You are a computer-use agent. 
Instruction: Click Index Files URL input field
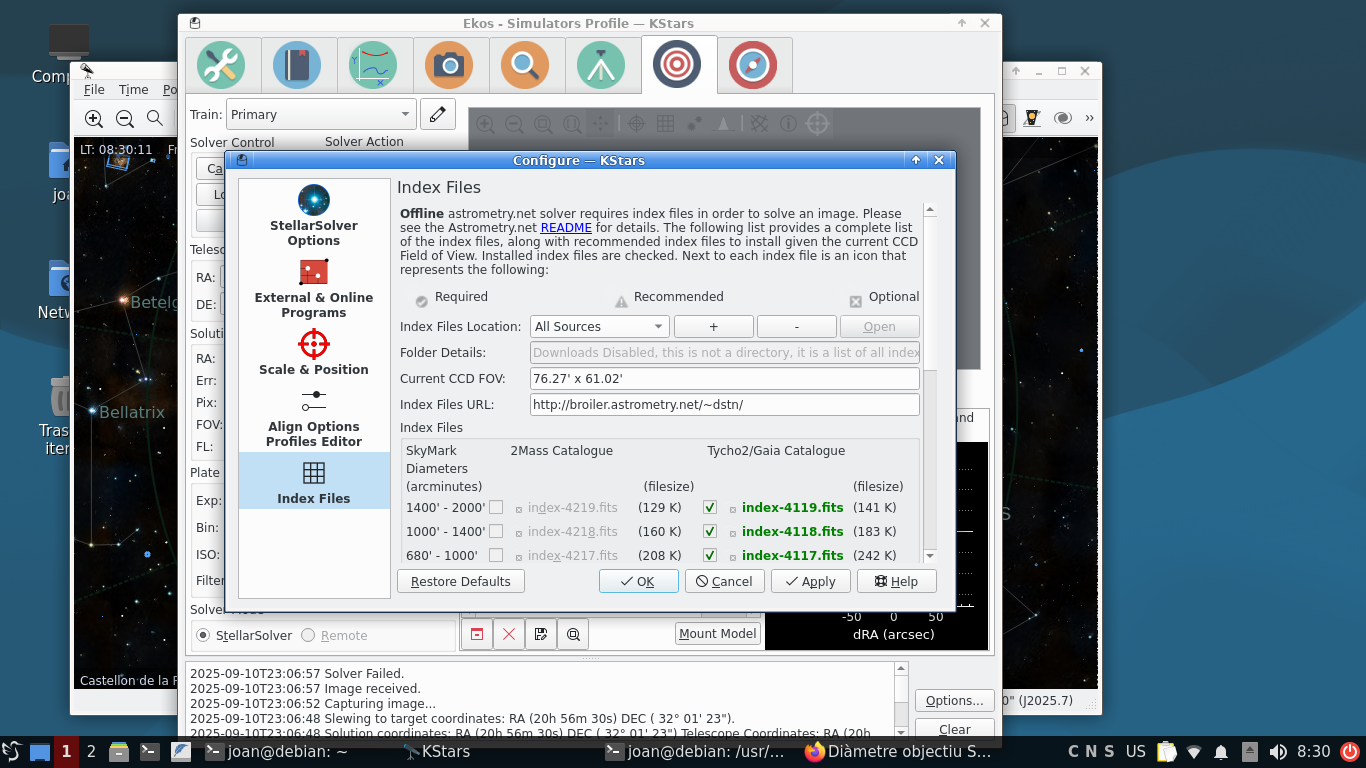724,404
